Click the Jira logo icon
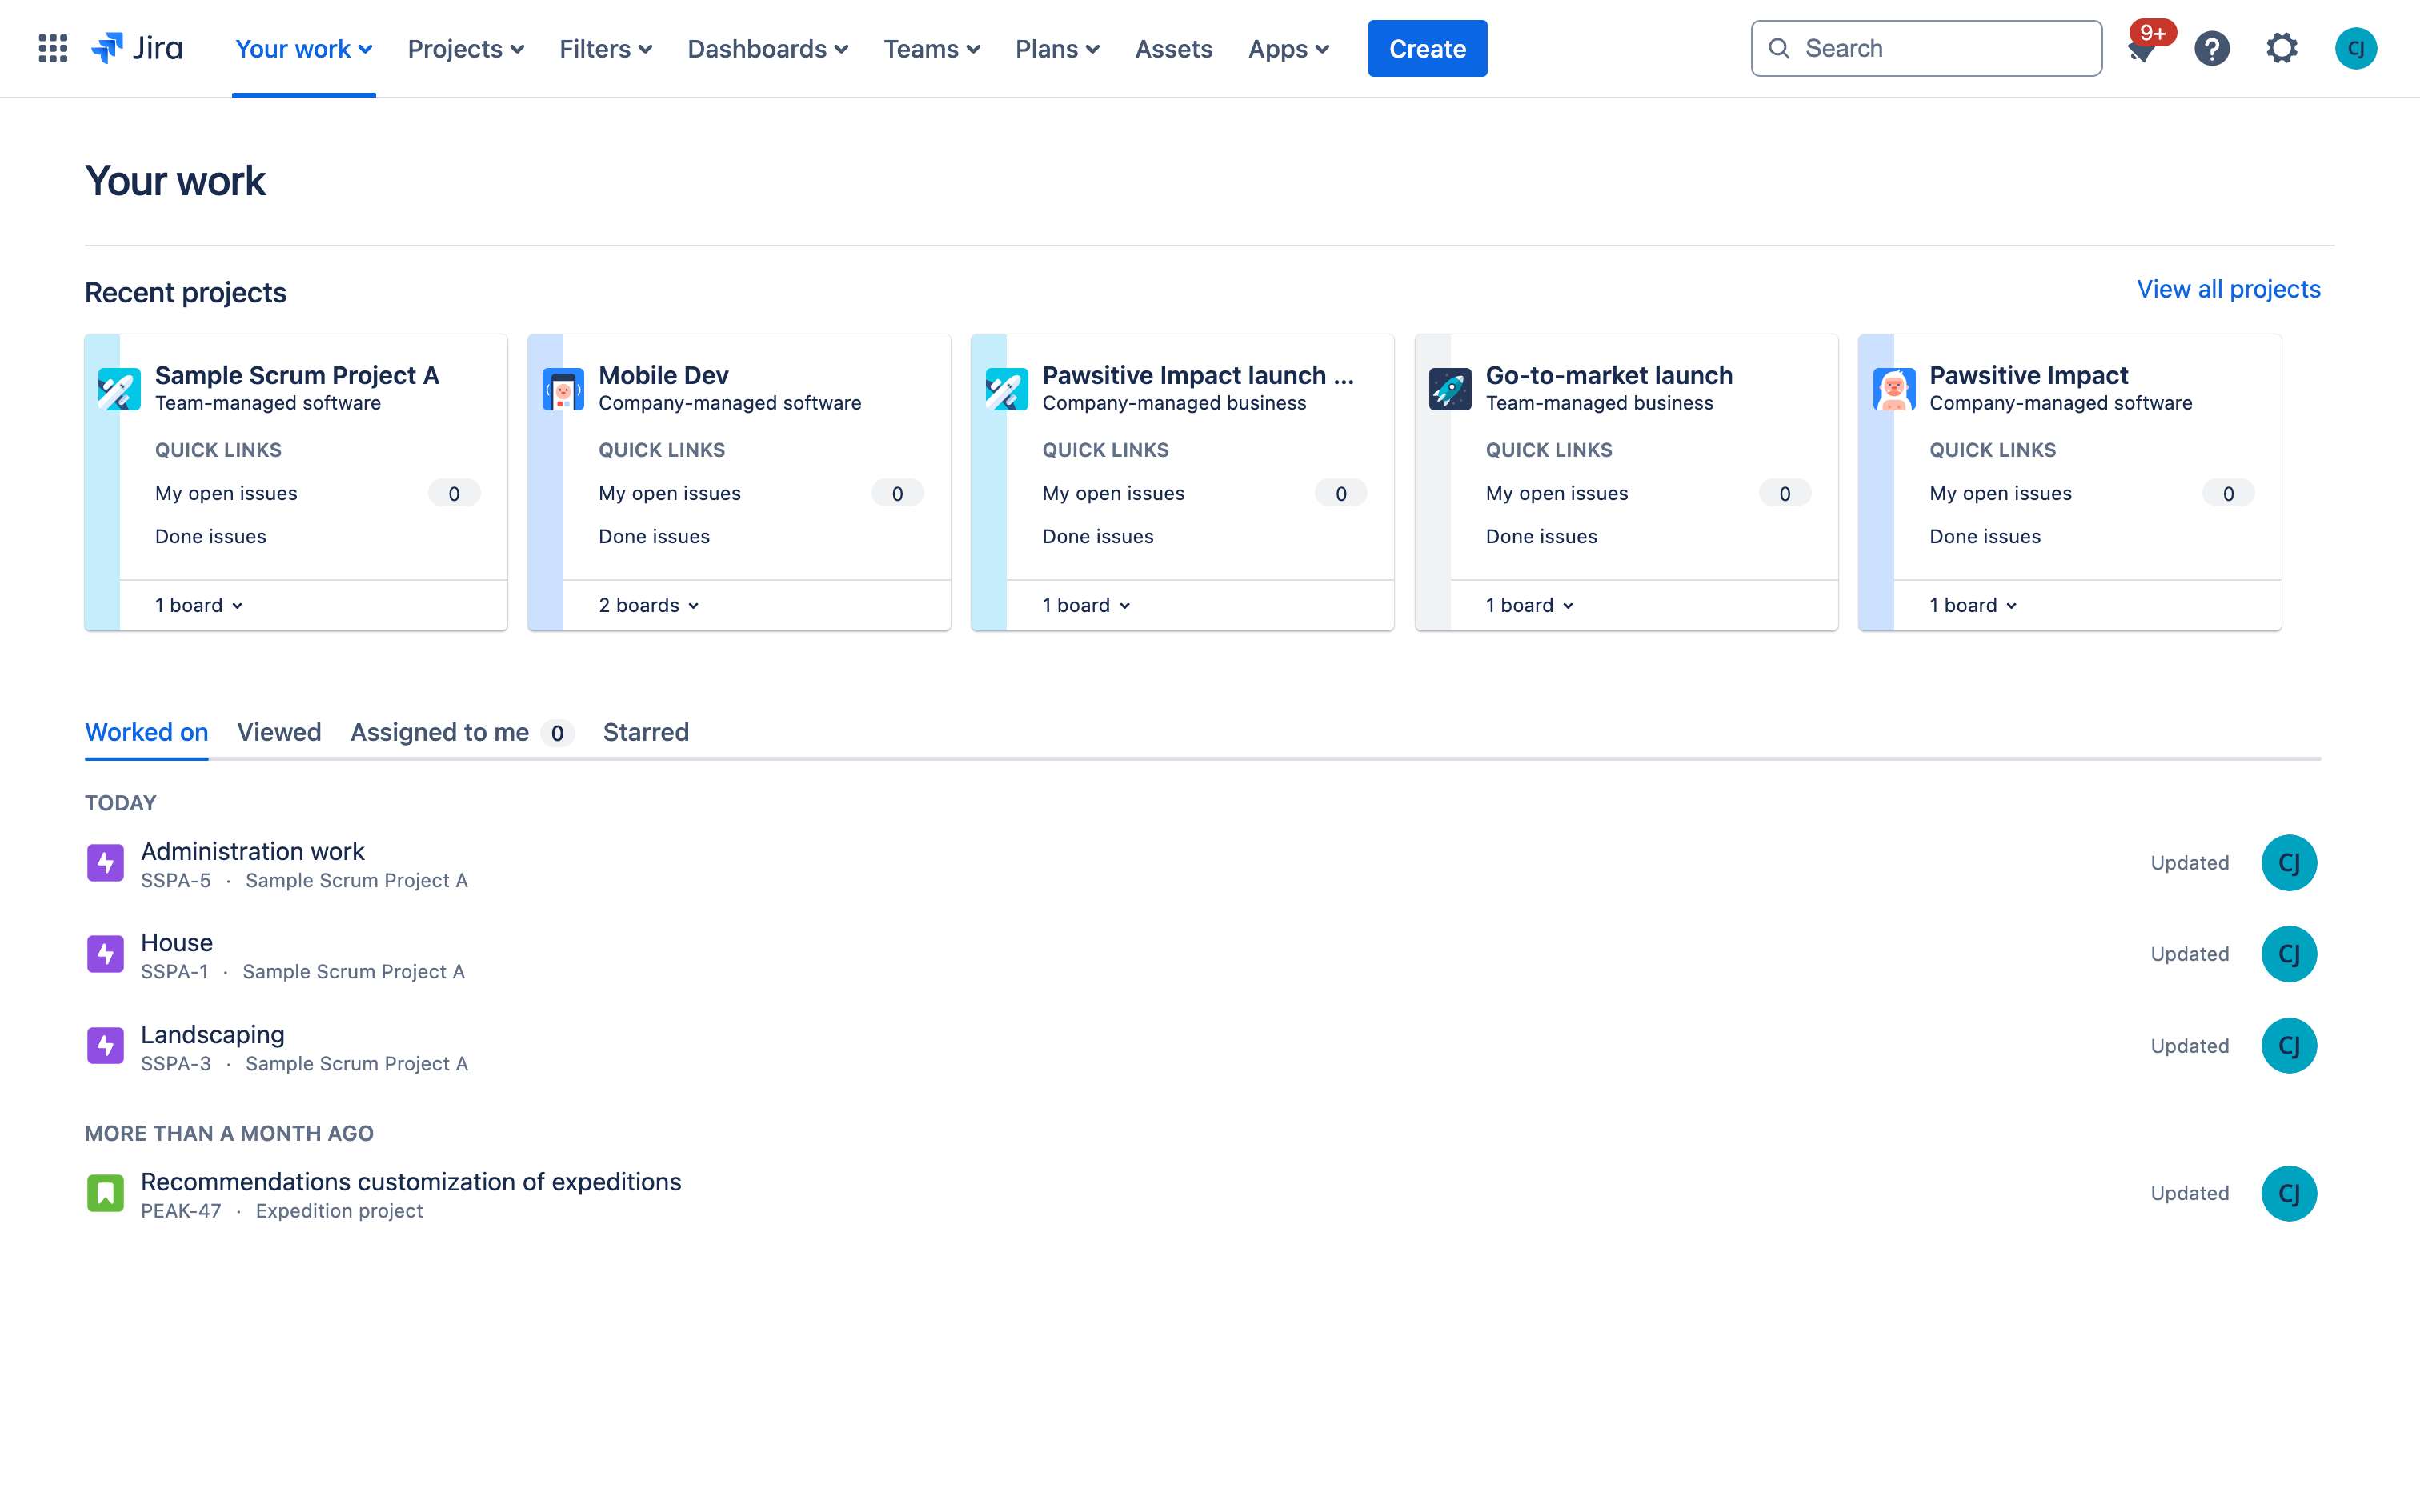This screenshot has width=2420, height=1512. [x=108, y=47]
